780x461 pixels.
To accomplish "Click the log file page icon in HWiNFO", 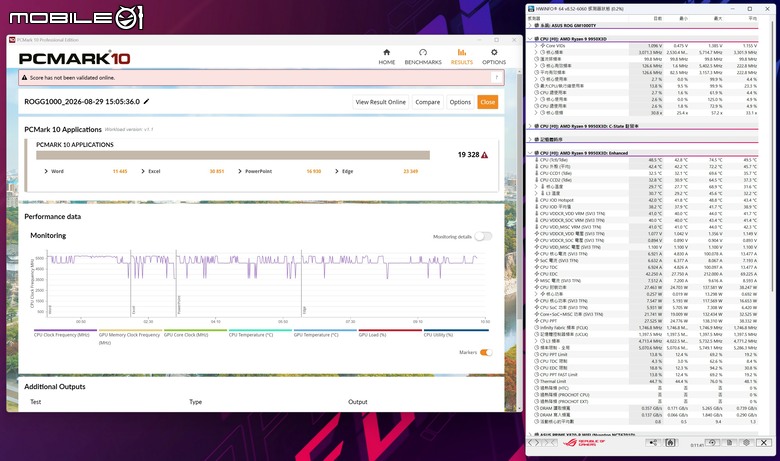I will pyautogui.click(x=729, y=443).
